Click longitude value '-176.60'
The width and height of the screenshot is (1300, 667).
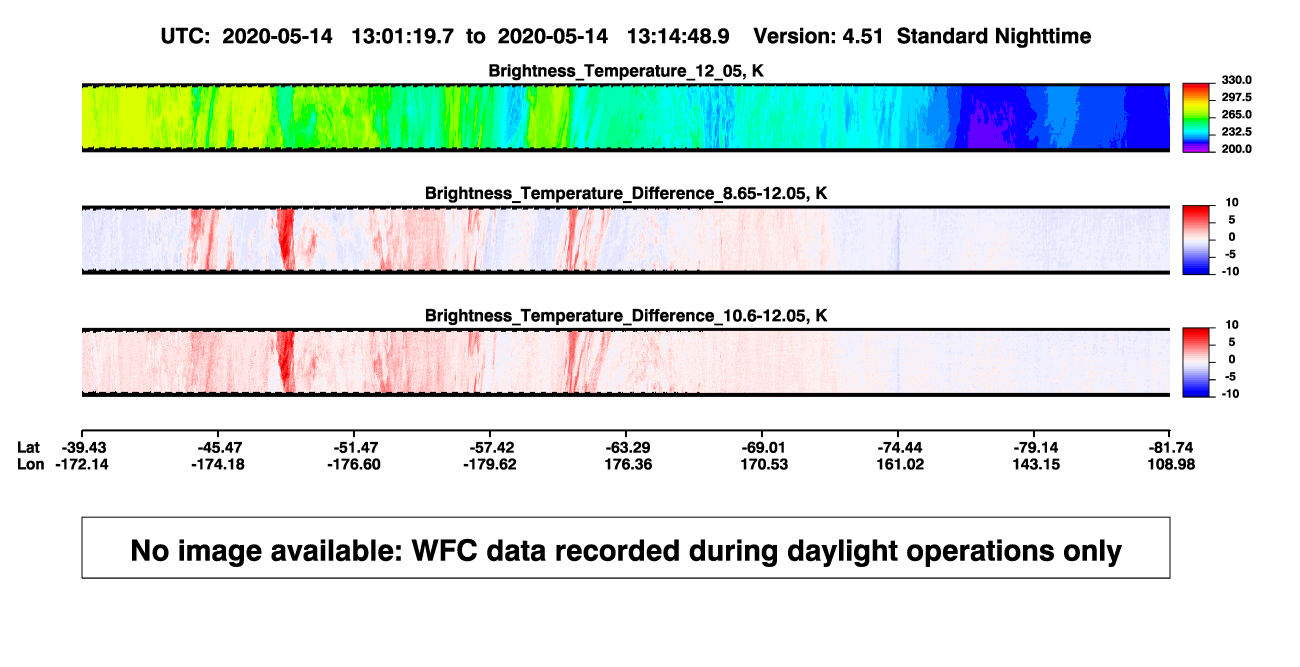click(354, 464)
